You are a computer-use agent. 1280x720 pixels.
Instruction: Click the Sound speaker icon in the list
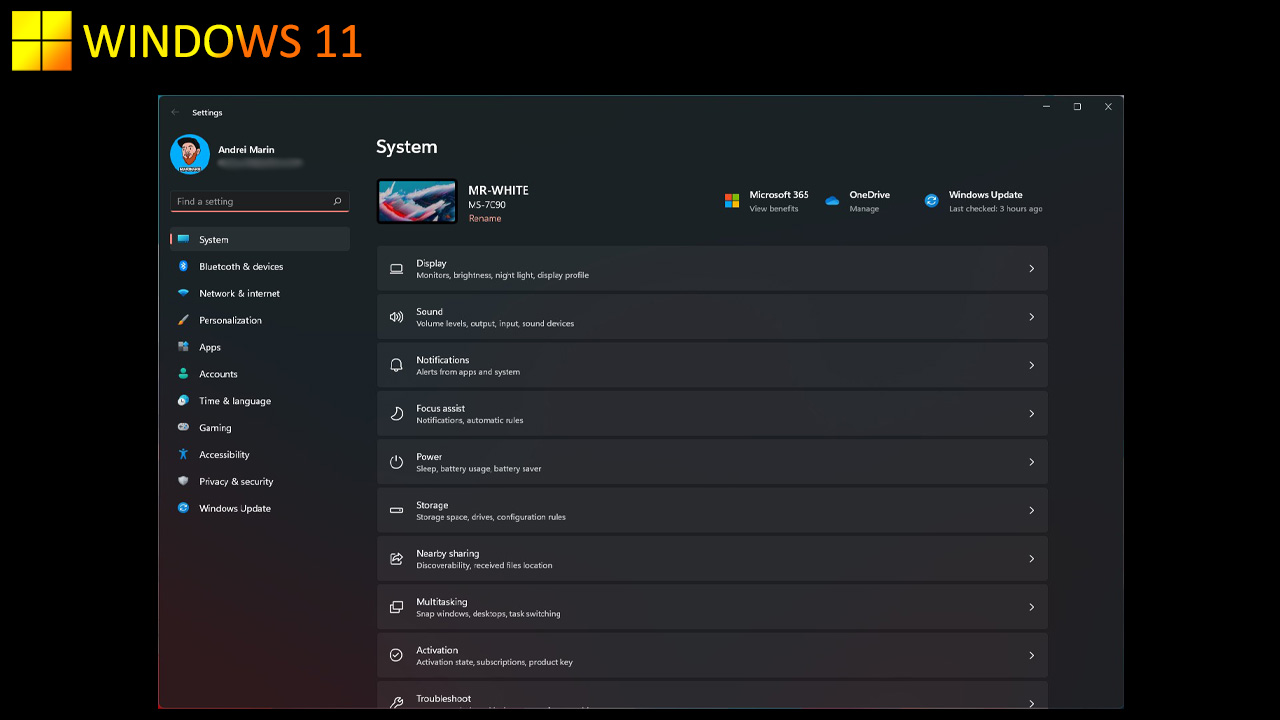pyautogui.click(x=396, y=317)
